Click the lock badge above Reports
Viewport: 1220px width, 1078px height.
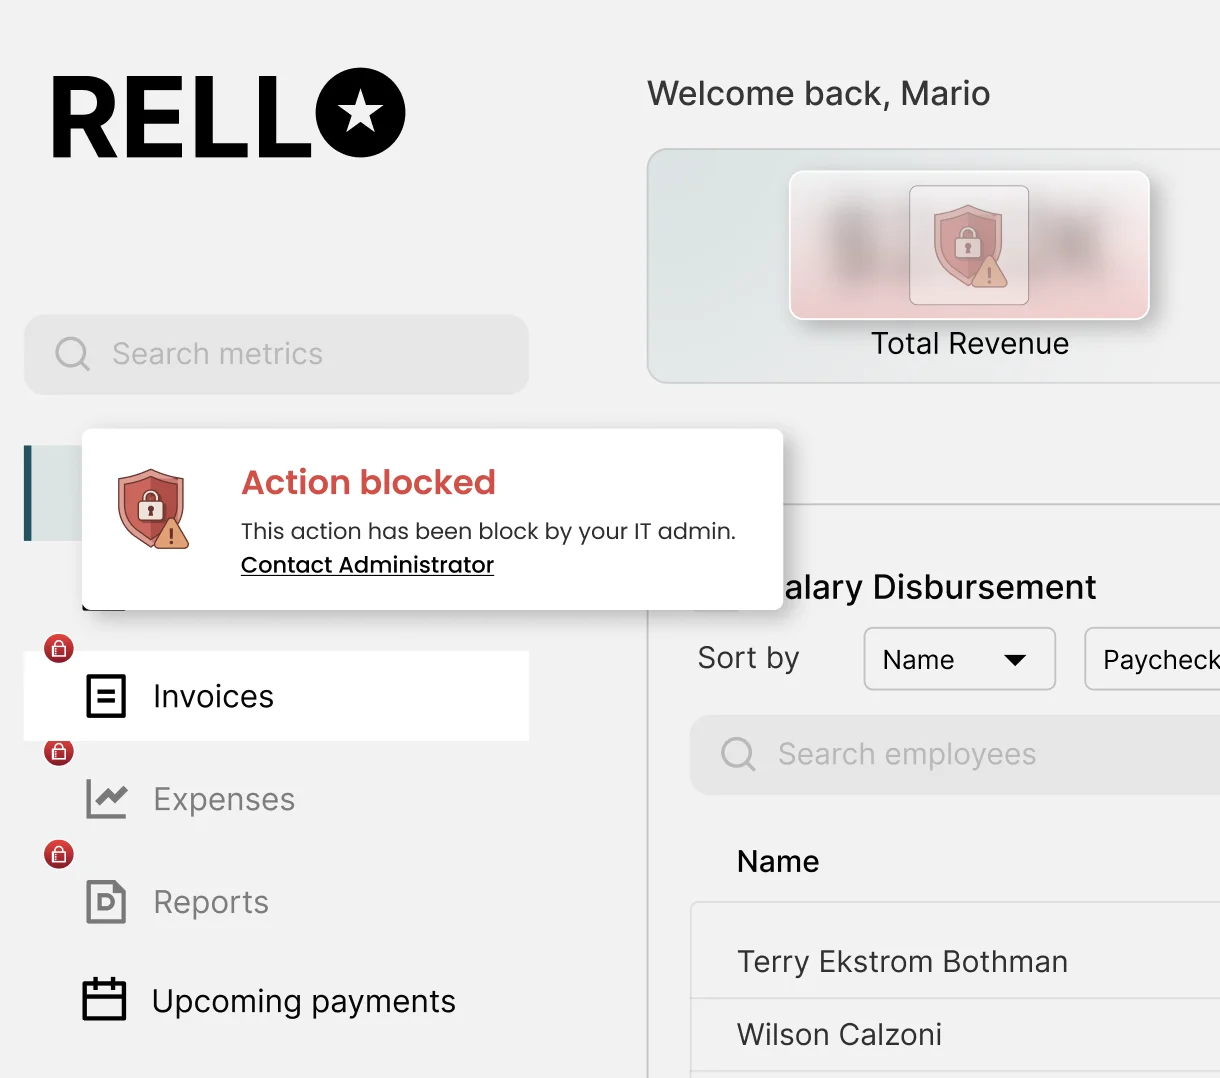point(58,853)
